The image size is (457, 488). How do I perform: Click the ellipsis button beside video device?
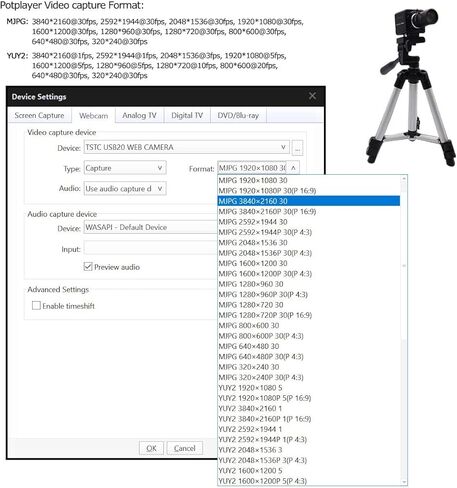(297, 148)
